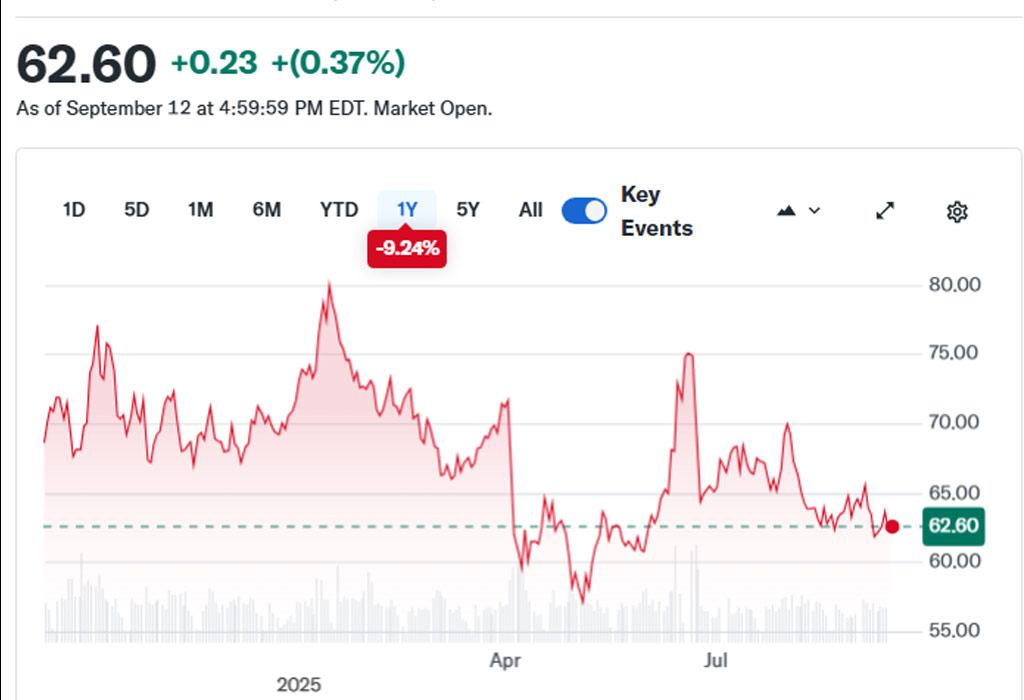1024x700 pixels.
Task: Click the Key Events label text
Action: coord(656,211)
